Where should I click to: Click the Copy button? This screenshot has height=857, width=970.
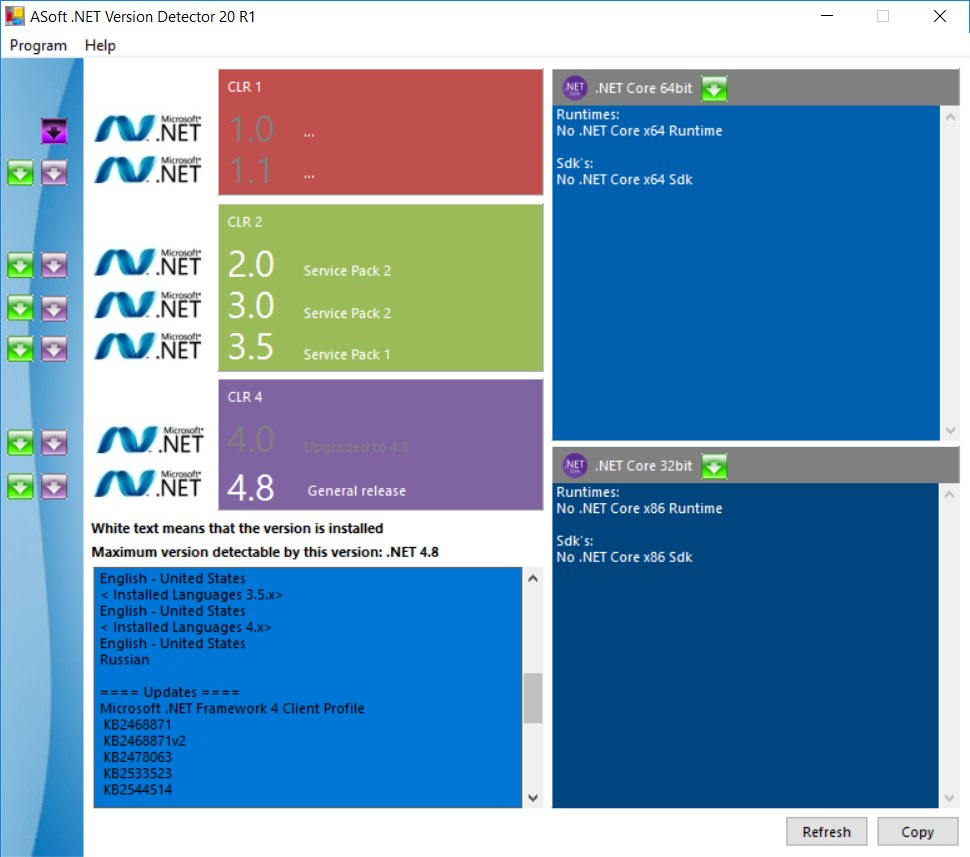click(917, 832)
